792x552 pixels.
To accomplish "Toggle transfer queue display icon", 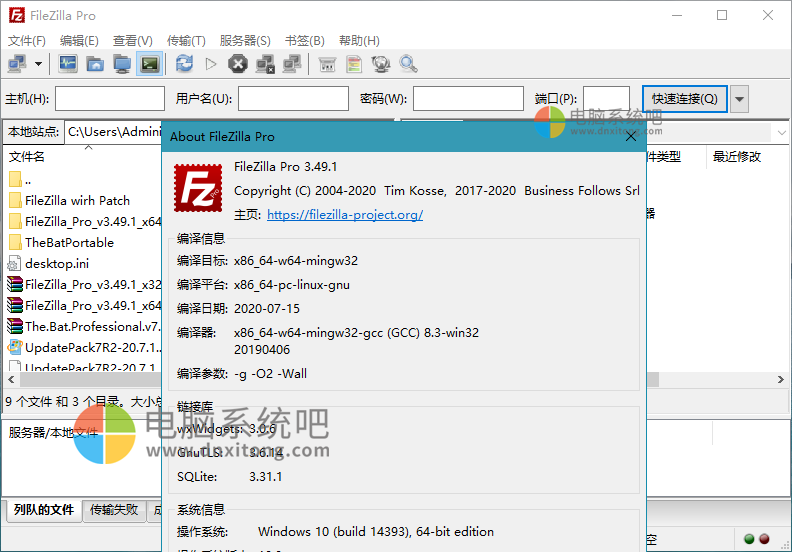I will [150, 64].
